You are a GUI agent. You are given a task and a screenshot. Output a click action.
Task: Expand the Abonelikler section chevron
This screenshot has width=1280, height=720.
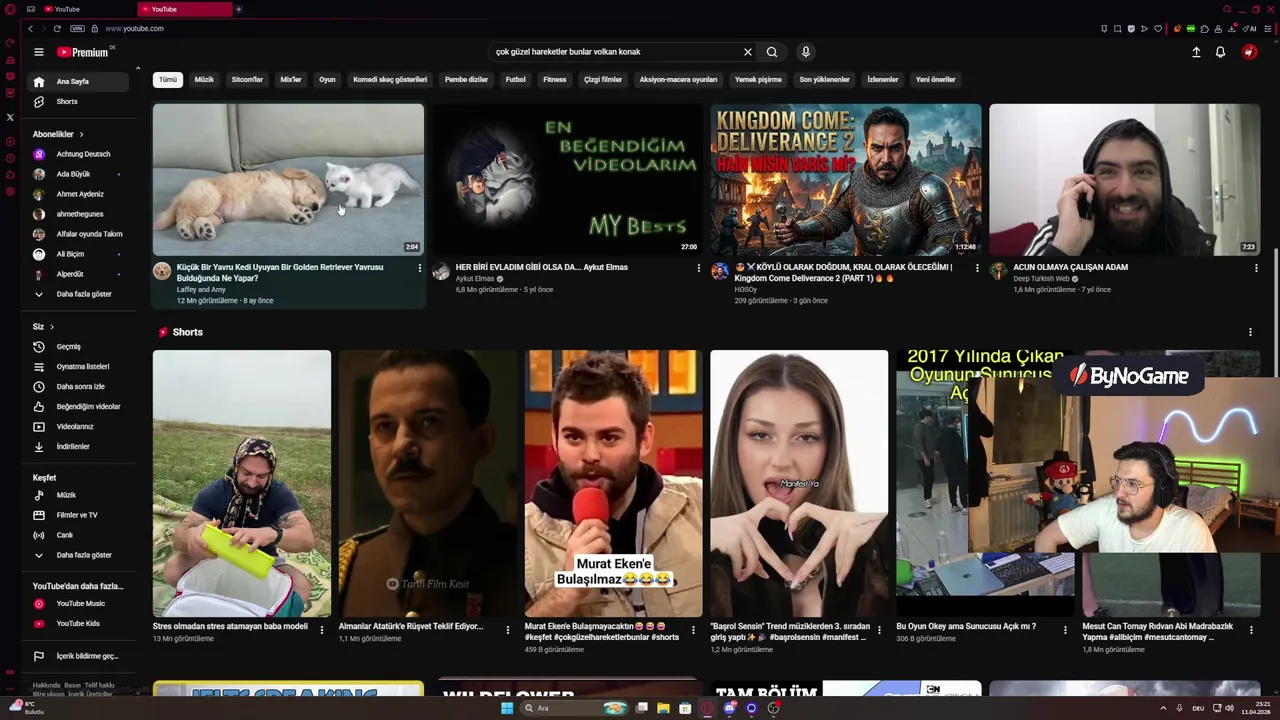(81, 134)
